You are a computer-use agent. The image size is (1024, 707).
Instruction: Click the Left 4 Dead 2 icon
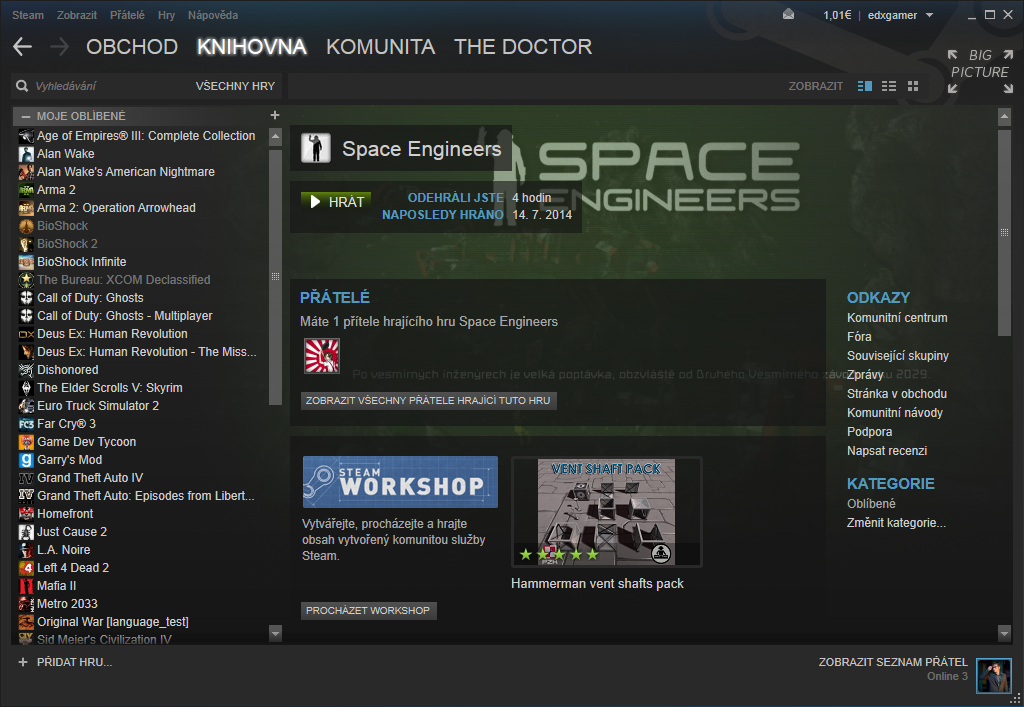27,568
